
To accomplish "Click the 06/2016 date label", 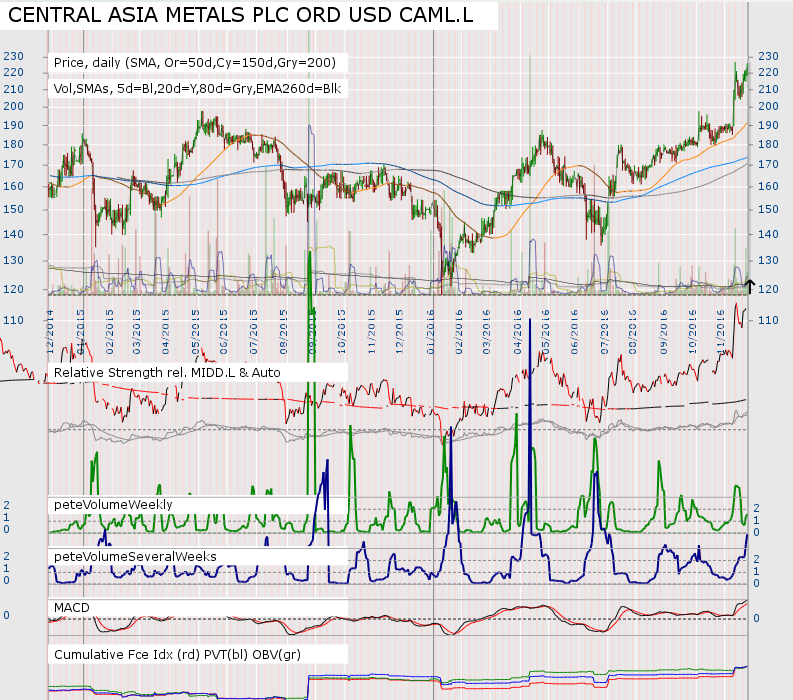I will 574,332.
